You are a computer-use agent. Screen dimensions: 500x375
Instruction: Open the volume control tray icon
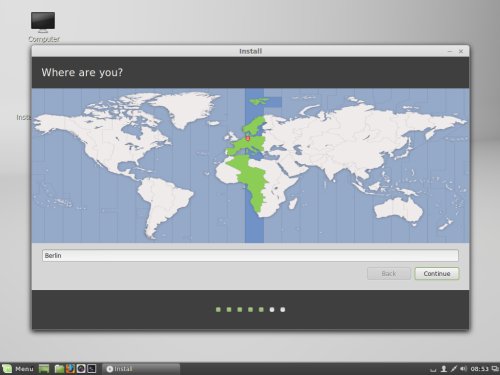463,369
